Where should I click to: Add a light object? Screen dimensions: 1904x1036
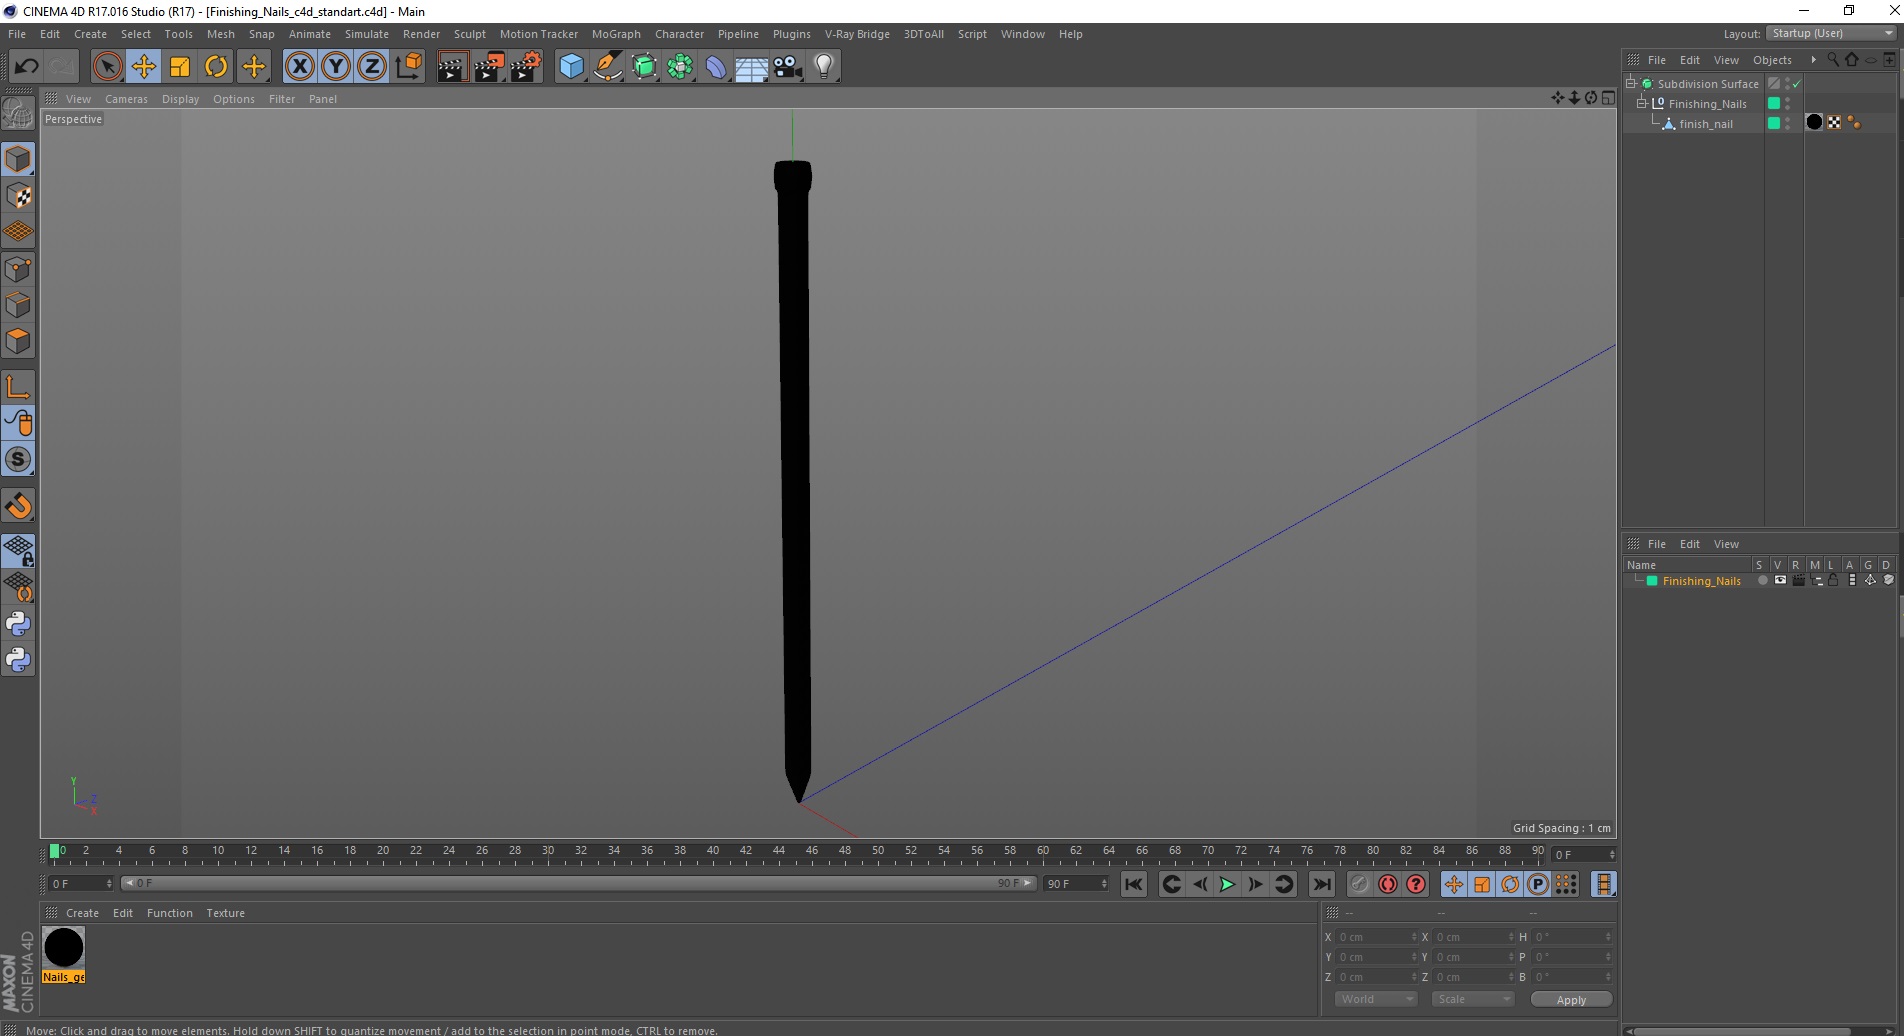click(824, 67)
